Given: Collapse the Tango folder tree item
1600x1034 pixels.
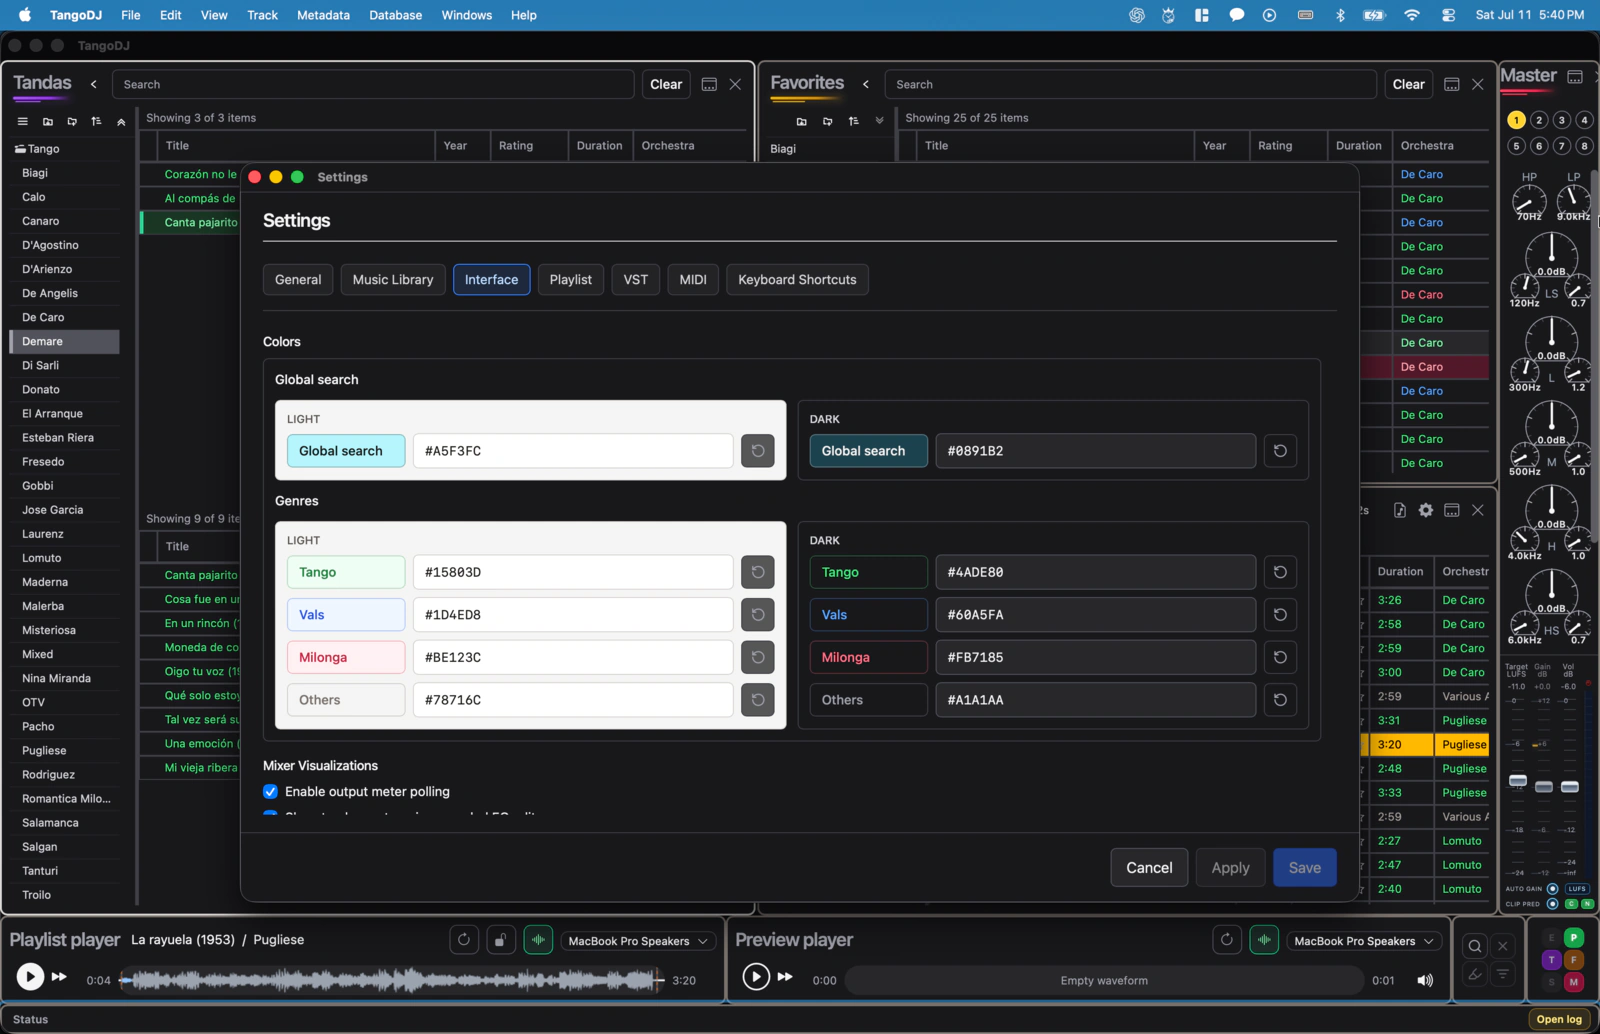Looking at the screenshot, I should pyautogui.click(x=37, y=149).
